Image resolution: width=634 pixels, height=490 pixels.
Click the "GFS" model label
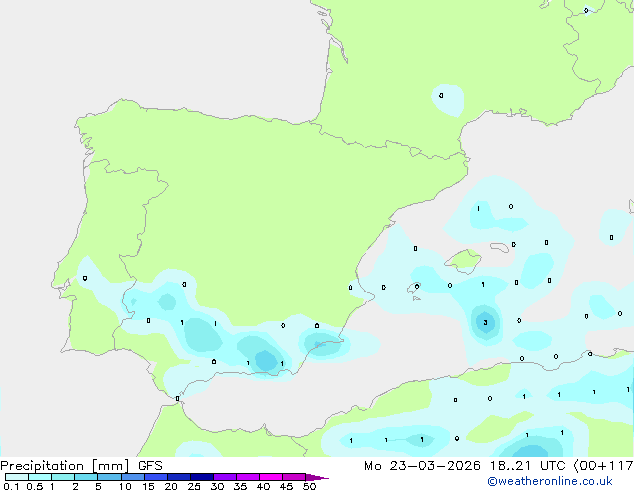tap(150, 466)
